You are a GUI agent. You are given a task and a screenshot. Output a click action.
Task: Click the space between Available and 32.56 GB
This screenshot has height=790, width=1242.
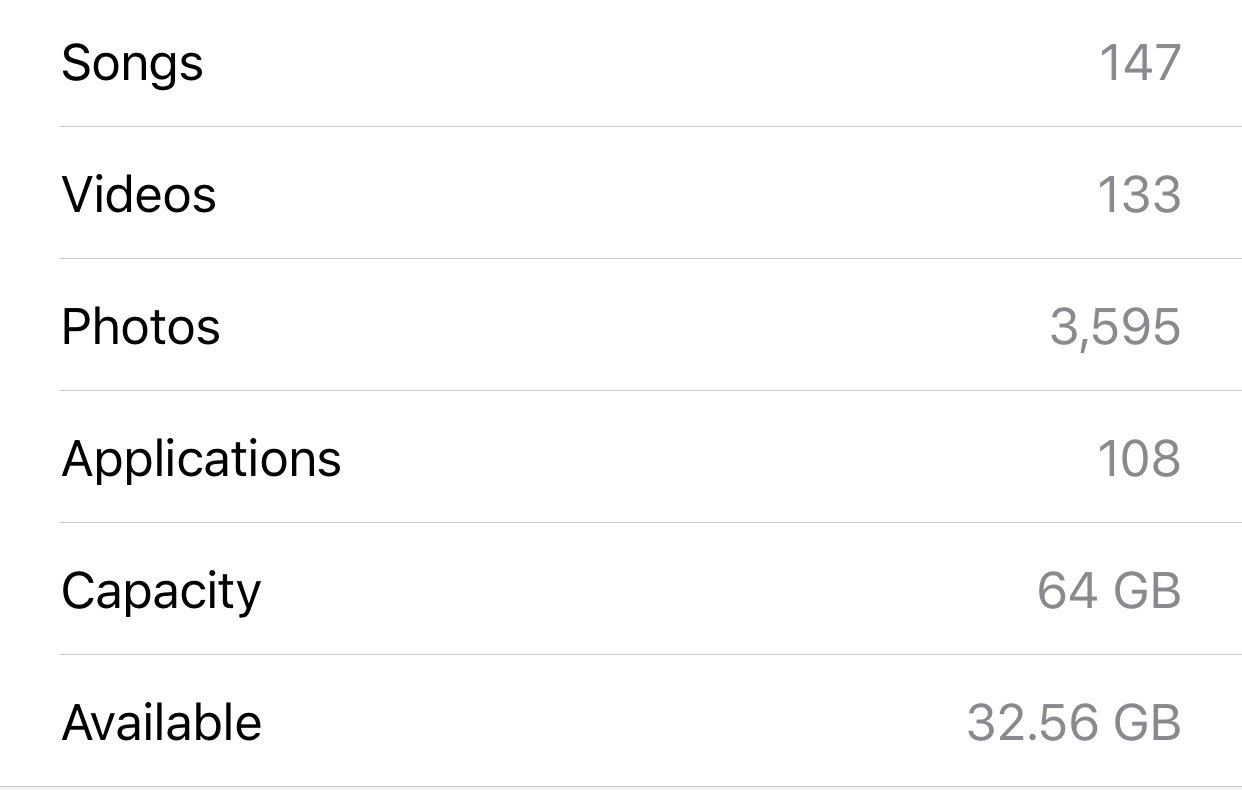point(615,722)
